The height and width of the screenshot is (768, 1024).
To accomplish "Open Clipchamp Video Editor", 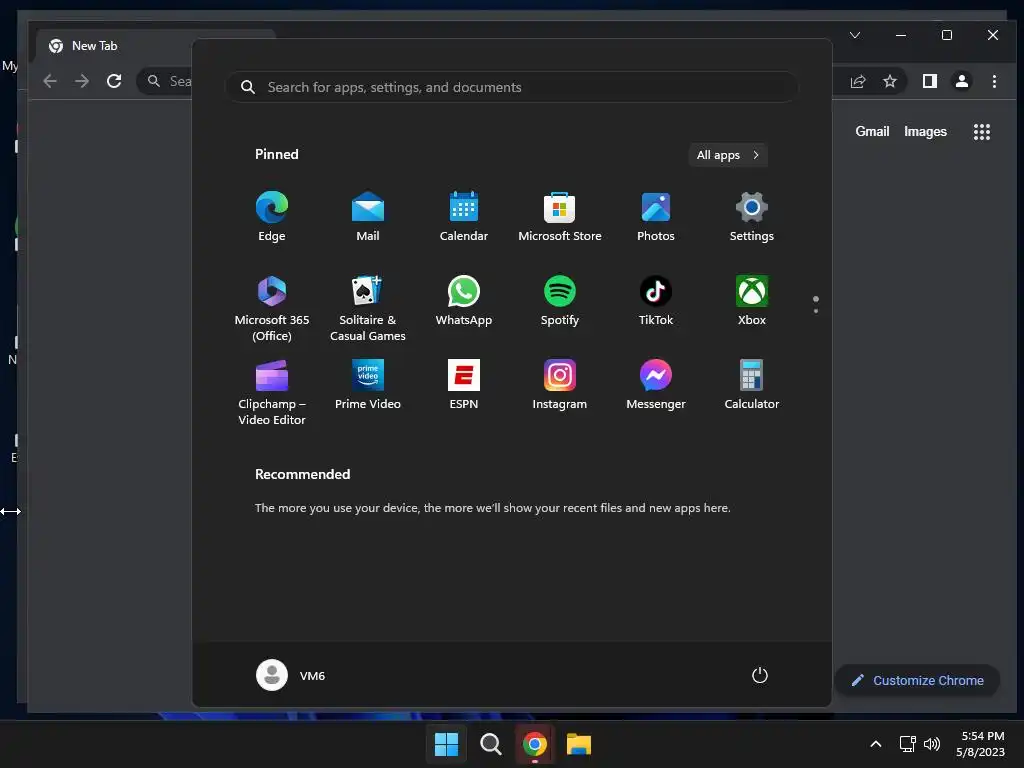I will click(x=272, y=392).
